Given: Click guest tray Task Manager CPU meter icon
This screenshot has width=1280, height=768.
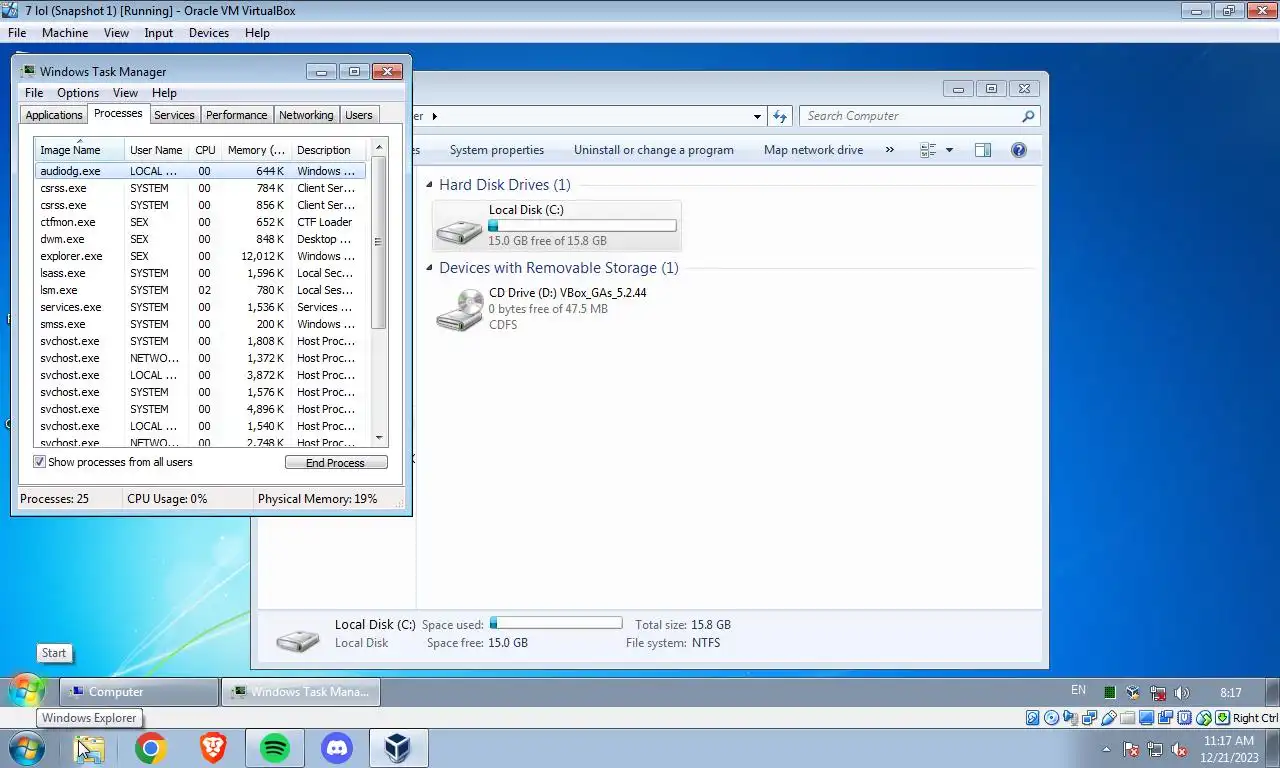Looking at the screenshot, I should 1110,692.
